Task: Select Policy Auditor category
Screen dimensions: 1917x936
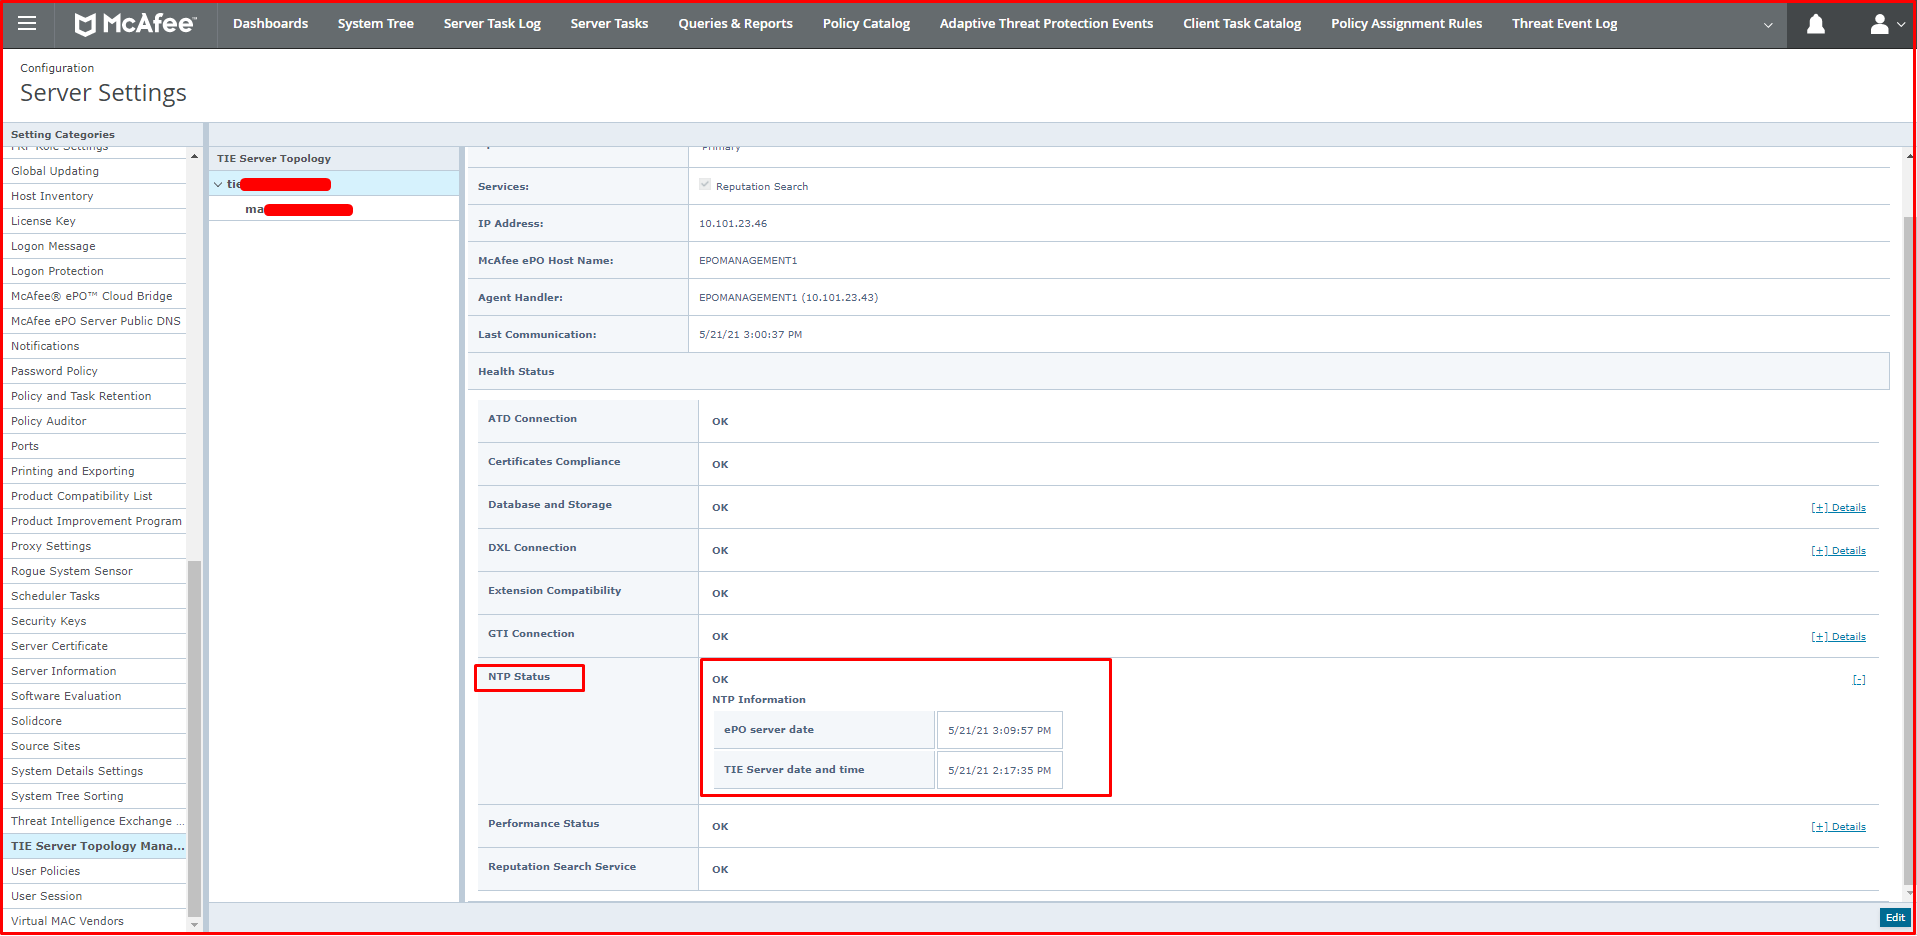Action: pos(94,421)
